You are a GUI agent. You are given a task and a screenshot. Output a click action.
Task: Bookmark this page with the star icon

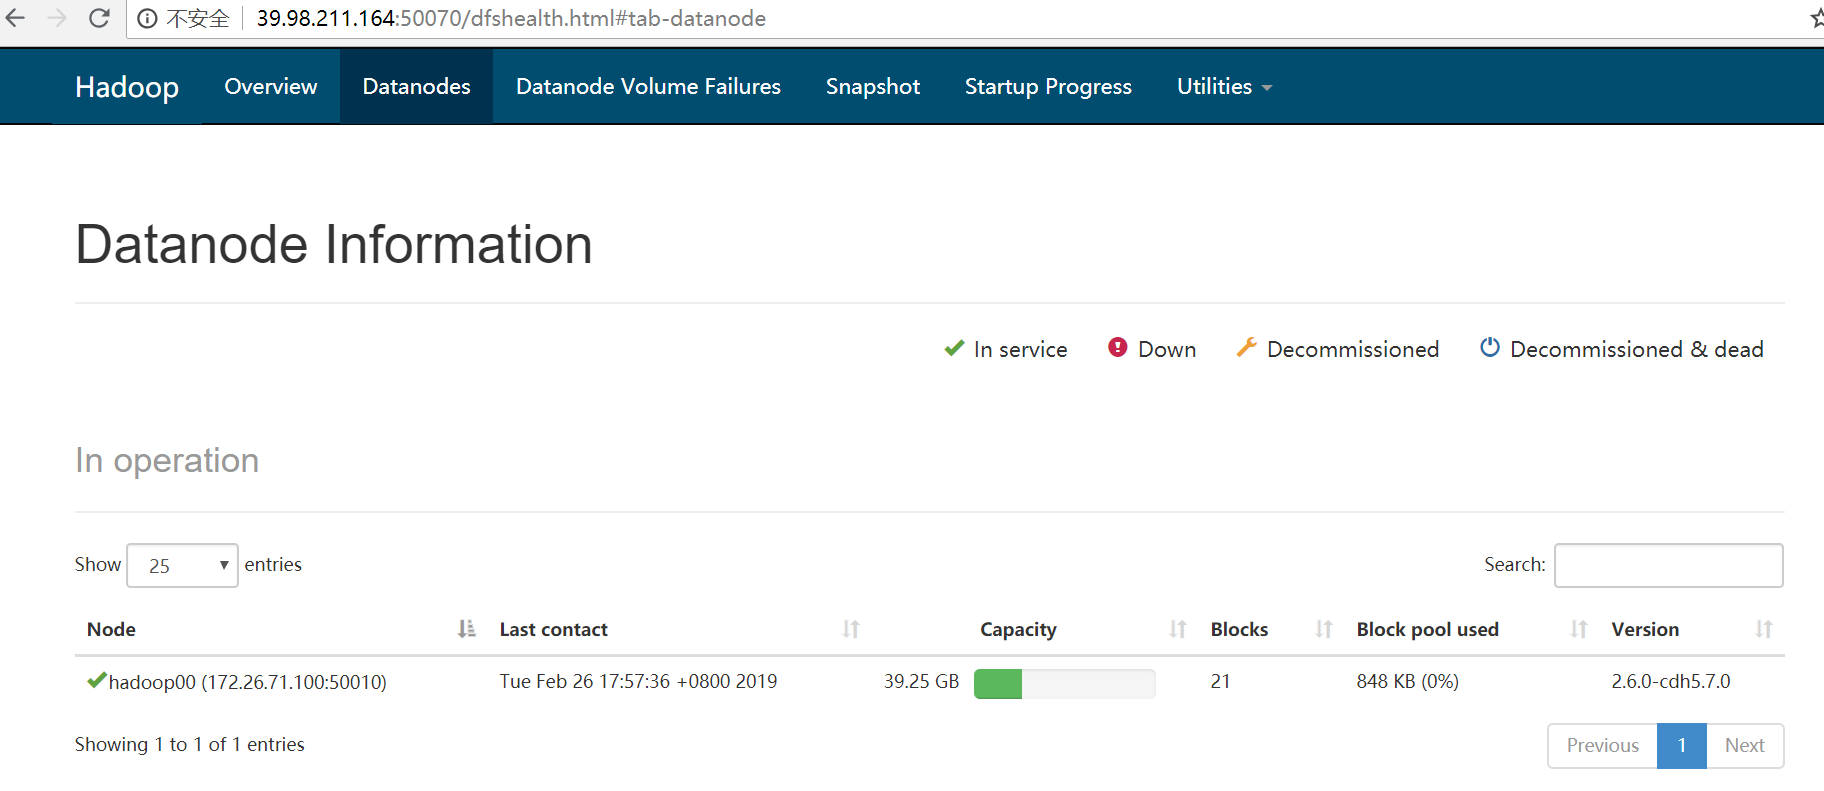(1816, 18)
